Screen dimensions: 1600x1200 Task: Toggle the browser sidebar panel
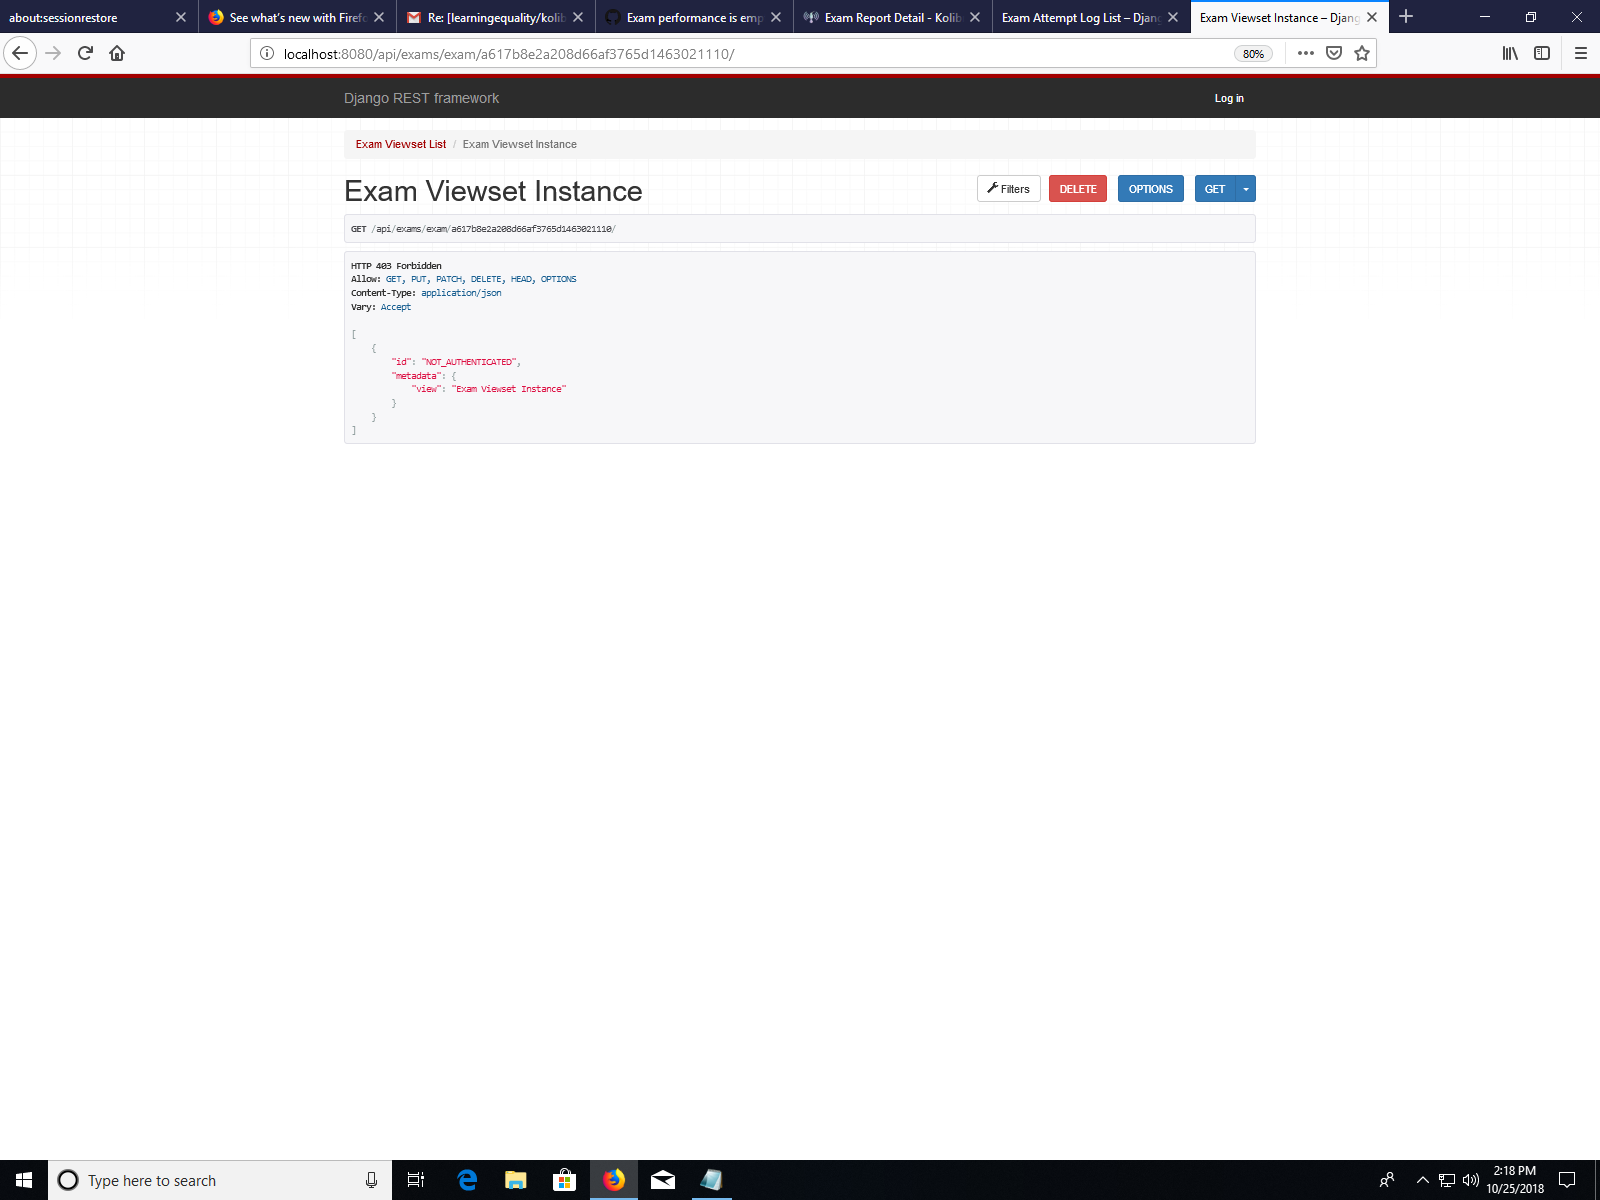pyautogui.click(x=1541, y=53)
